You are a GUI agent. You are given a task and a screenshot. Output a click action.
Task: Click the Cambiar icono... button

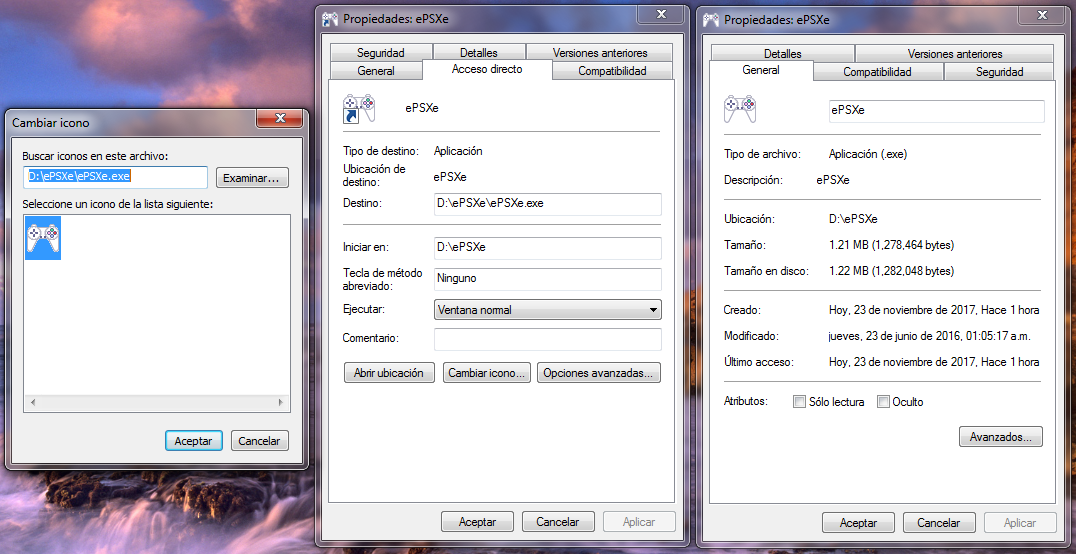click(x=487, y=373)
